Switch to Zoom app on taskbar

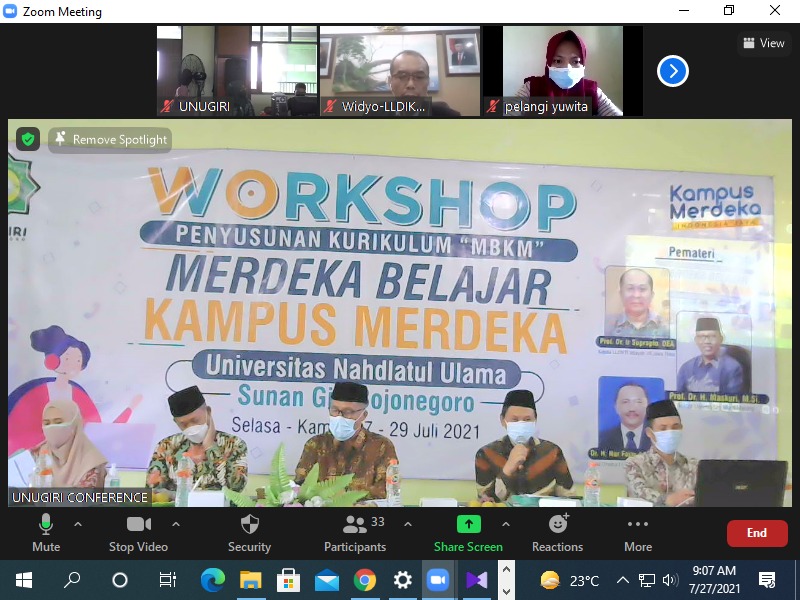point(438,580)
